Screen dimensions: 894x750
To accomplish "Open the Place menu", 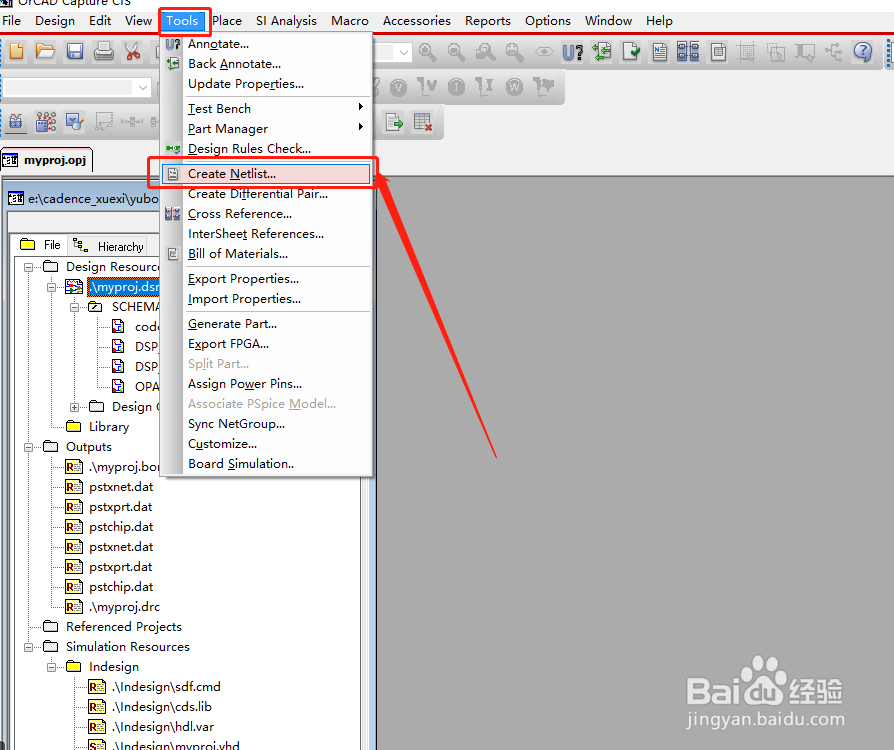I will (227, 21).
